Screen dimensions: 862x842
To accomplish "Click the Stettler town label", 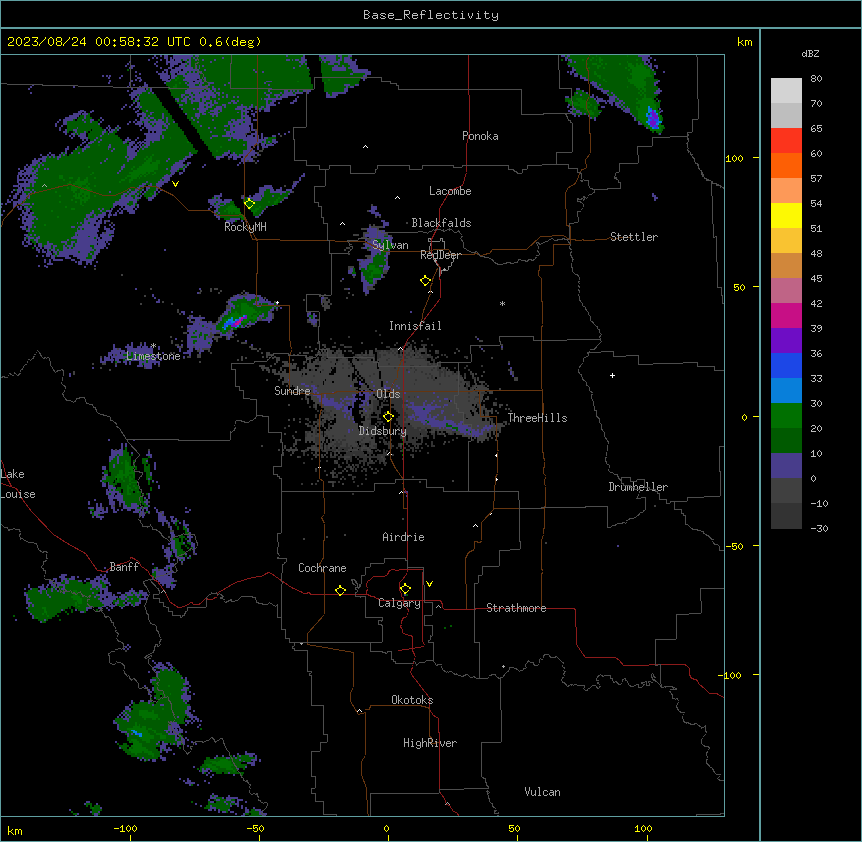I will (x=634, y=237).
